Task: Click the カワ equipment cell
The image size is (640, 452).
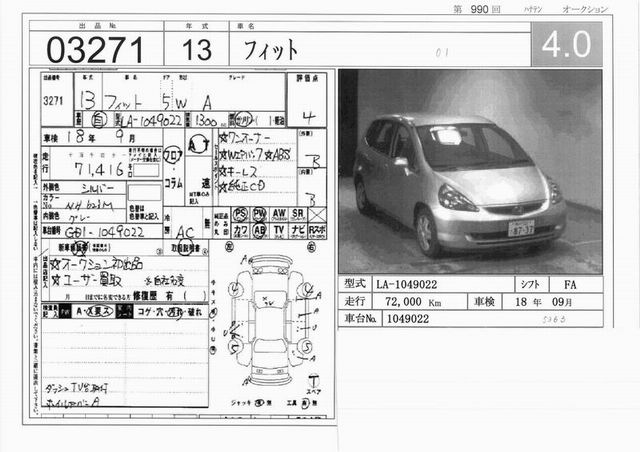Action: [240, 231]
